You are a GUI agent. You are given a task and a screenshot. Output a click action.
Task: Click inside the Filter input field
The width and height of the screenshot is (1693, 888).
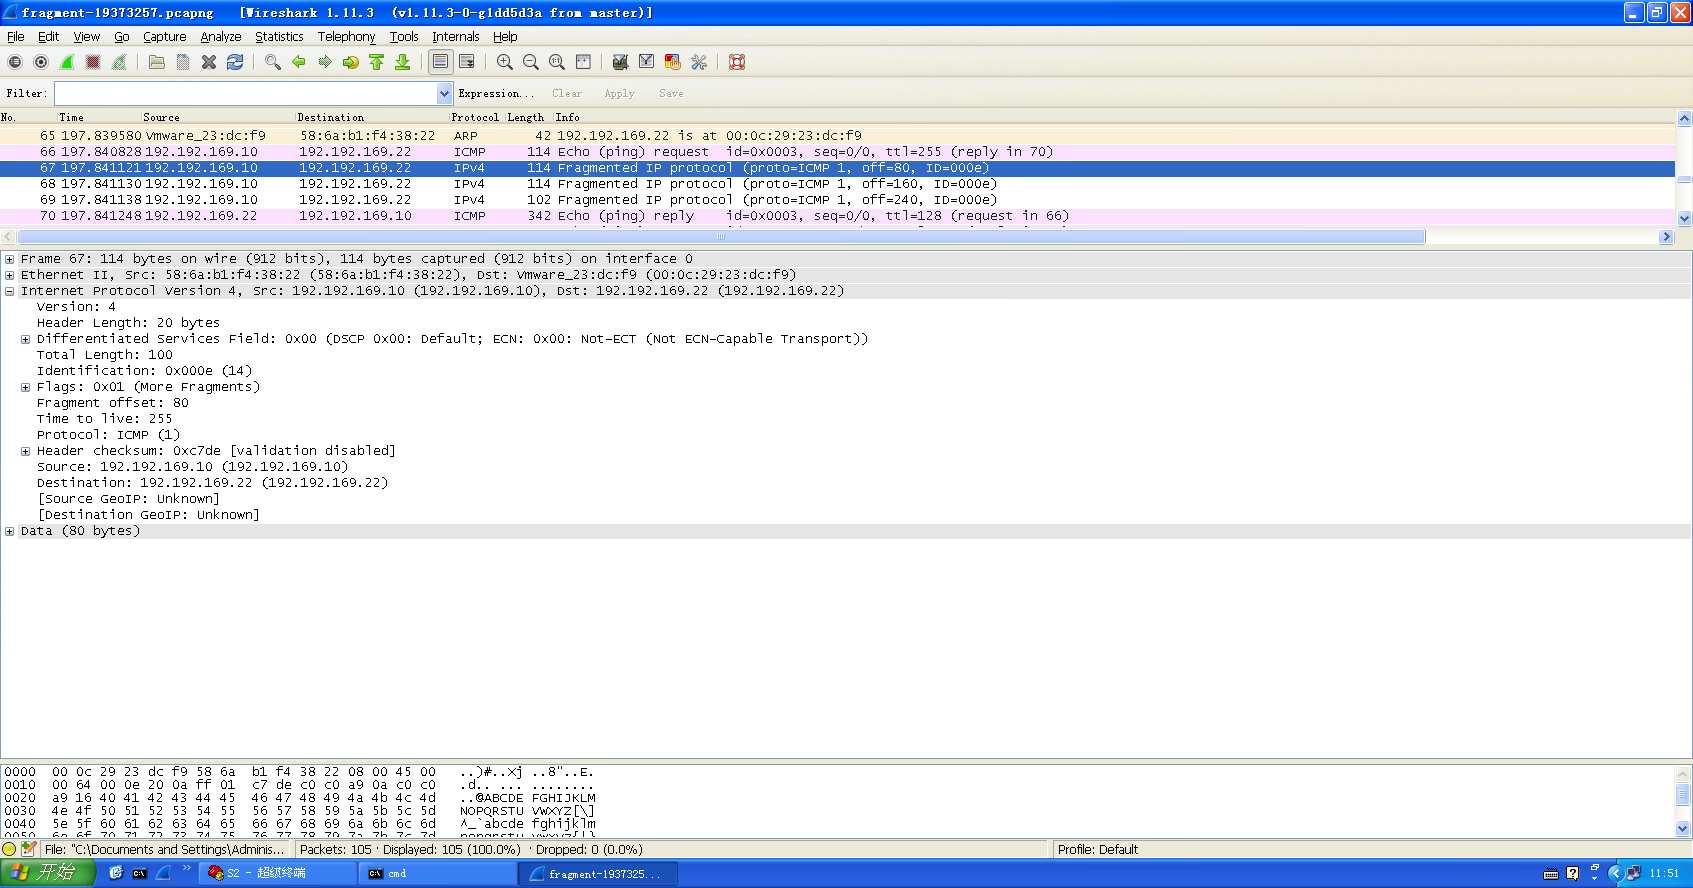click(246, 93)
